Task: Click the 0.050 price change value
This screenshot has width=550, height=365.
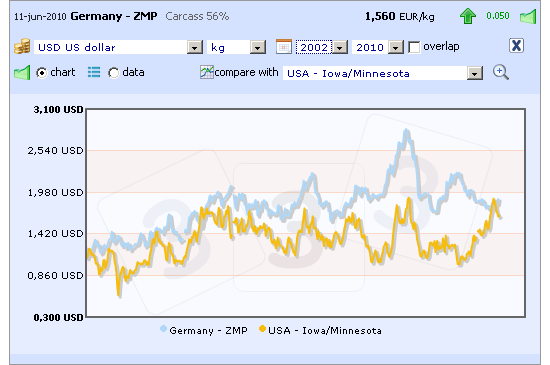Action: 498,16
